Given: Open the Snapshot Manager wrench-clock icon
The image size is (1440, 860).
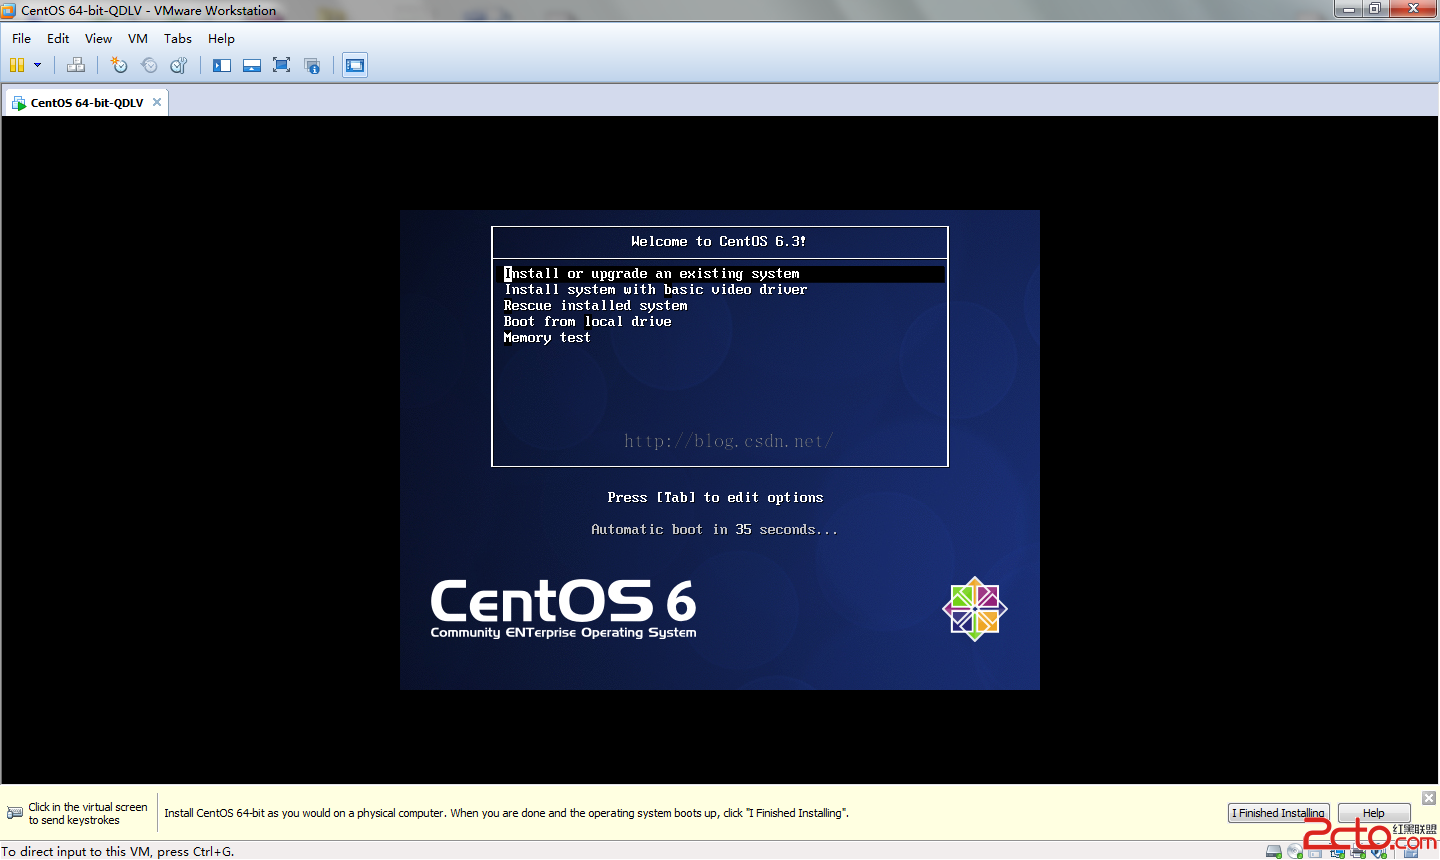Looking at the screenshot, I should (x=179, y=65).
